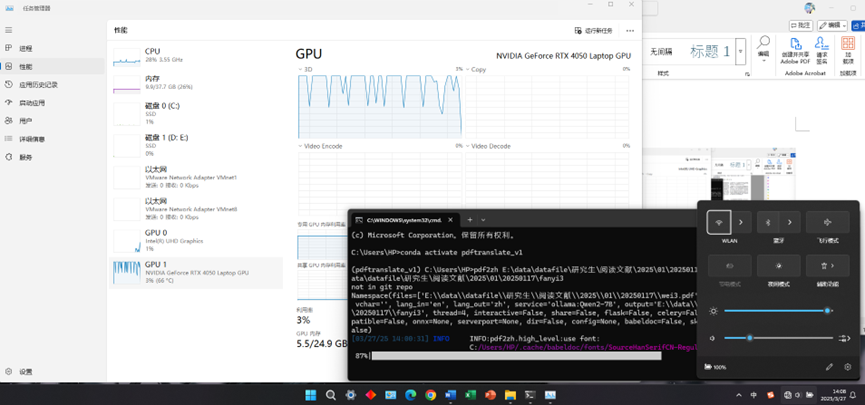865x405 pixels.
Task: Add a new terminal tab with plus button
Action: pos(469,220)
